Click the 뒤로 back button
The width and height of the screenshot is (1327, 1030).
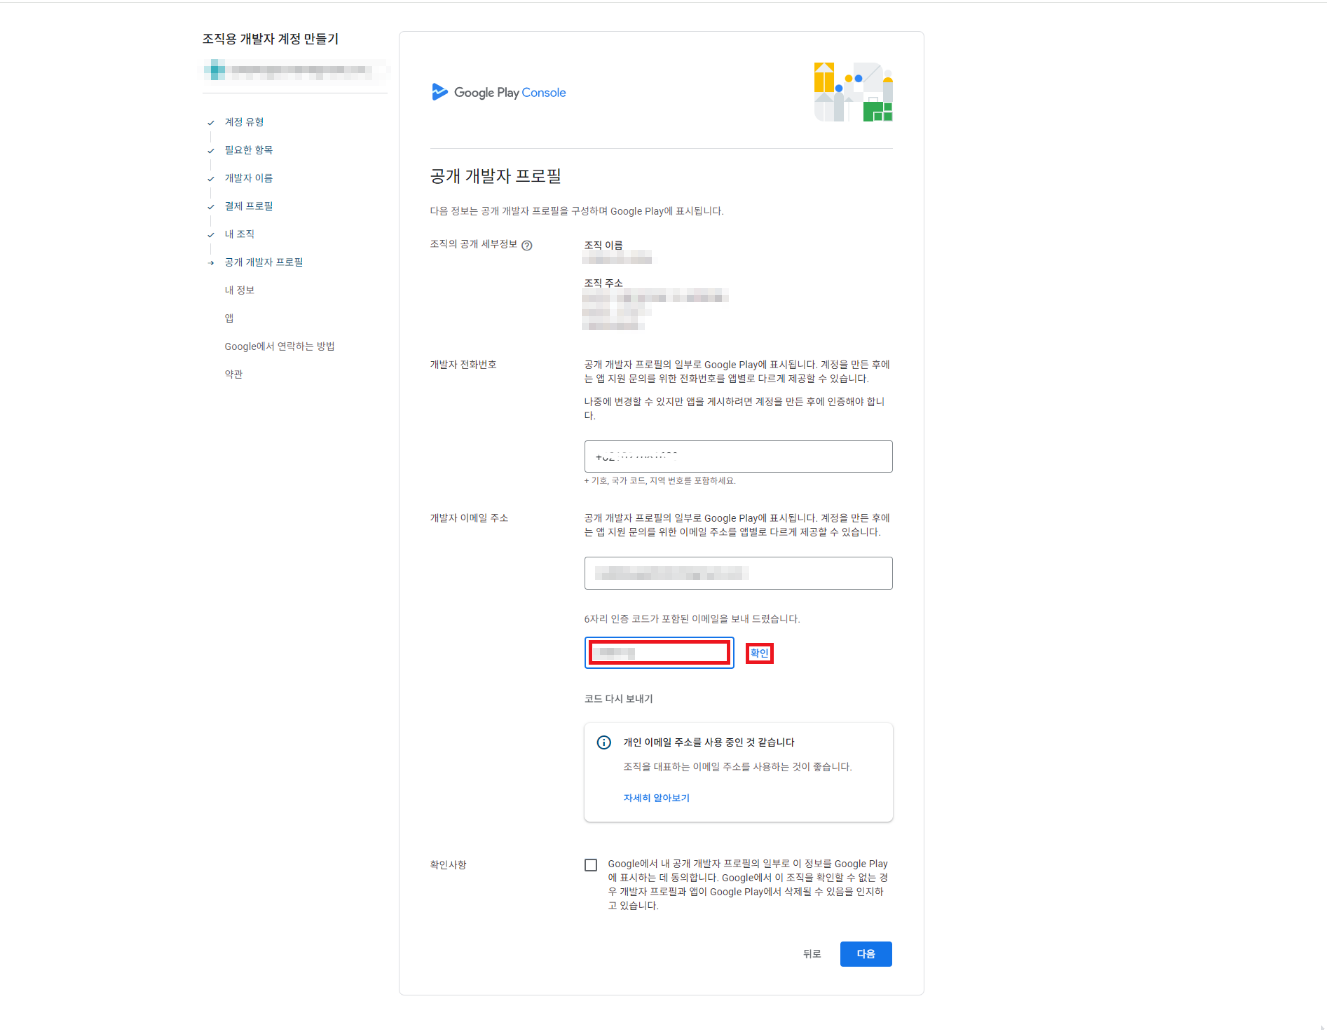click(812, 954)
